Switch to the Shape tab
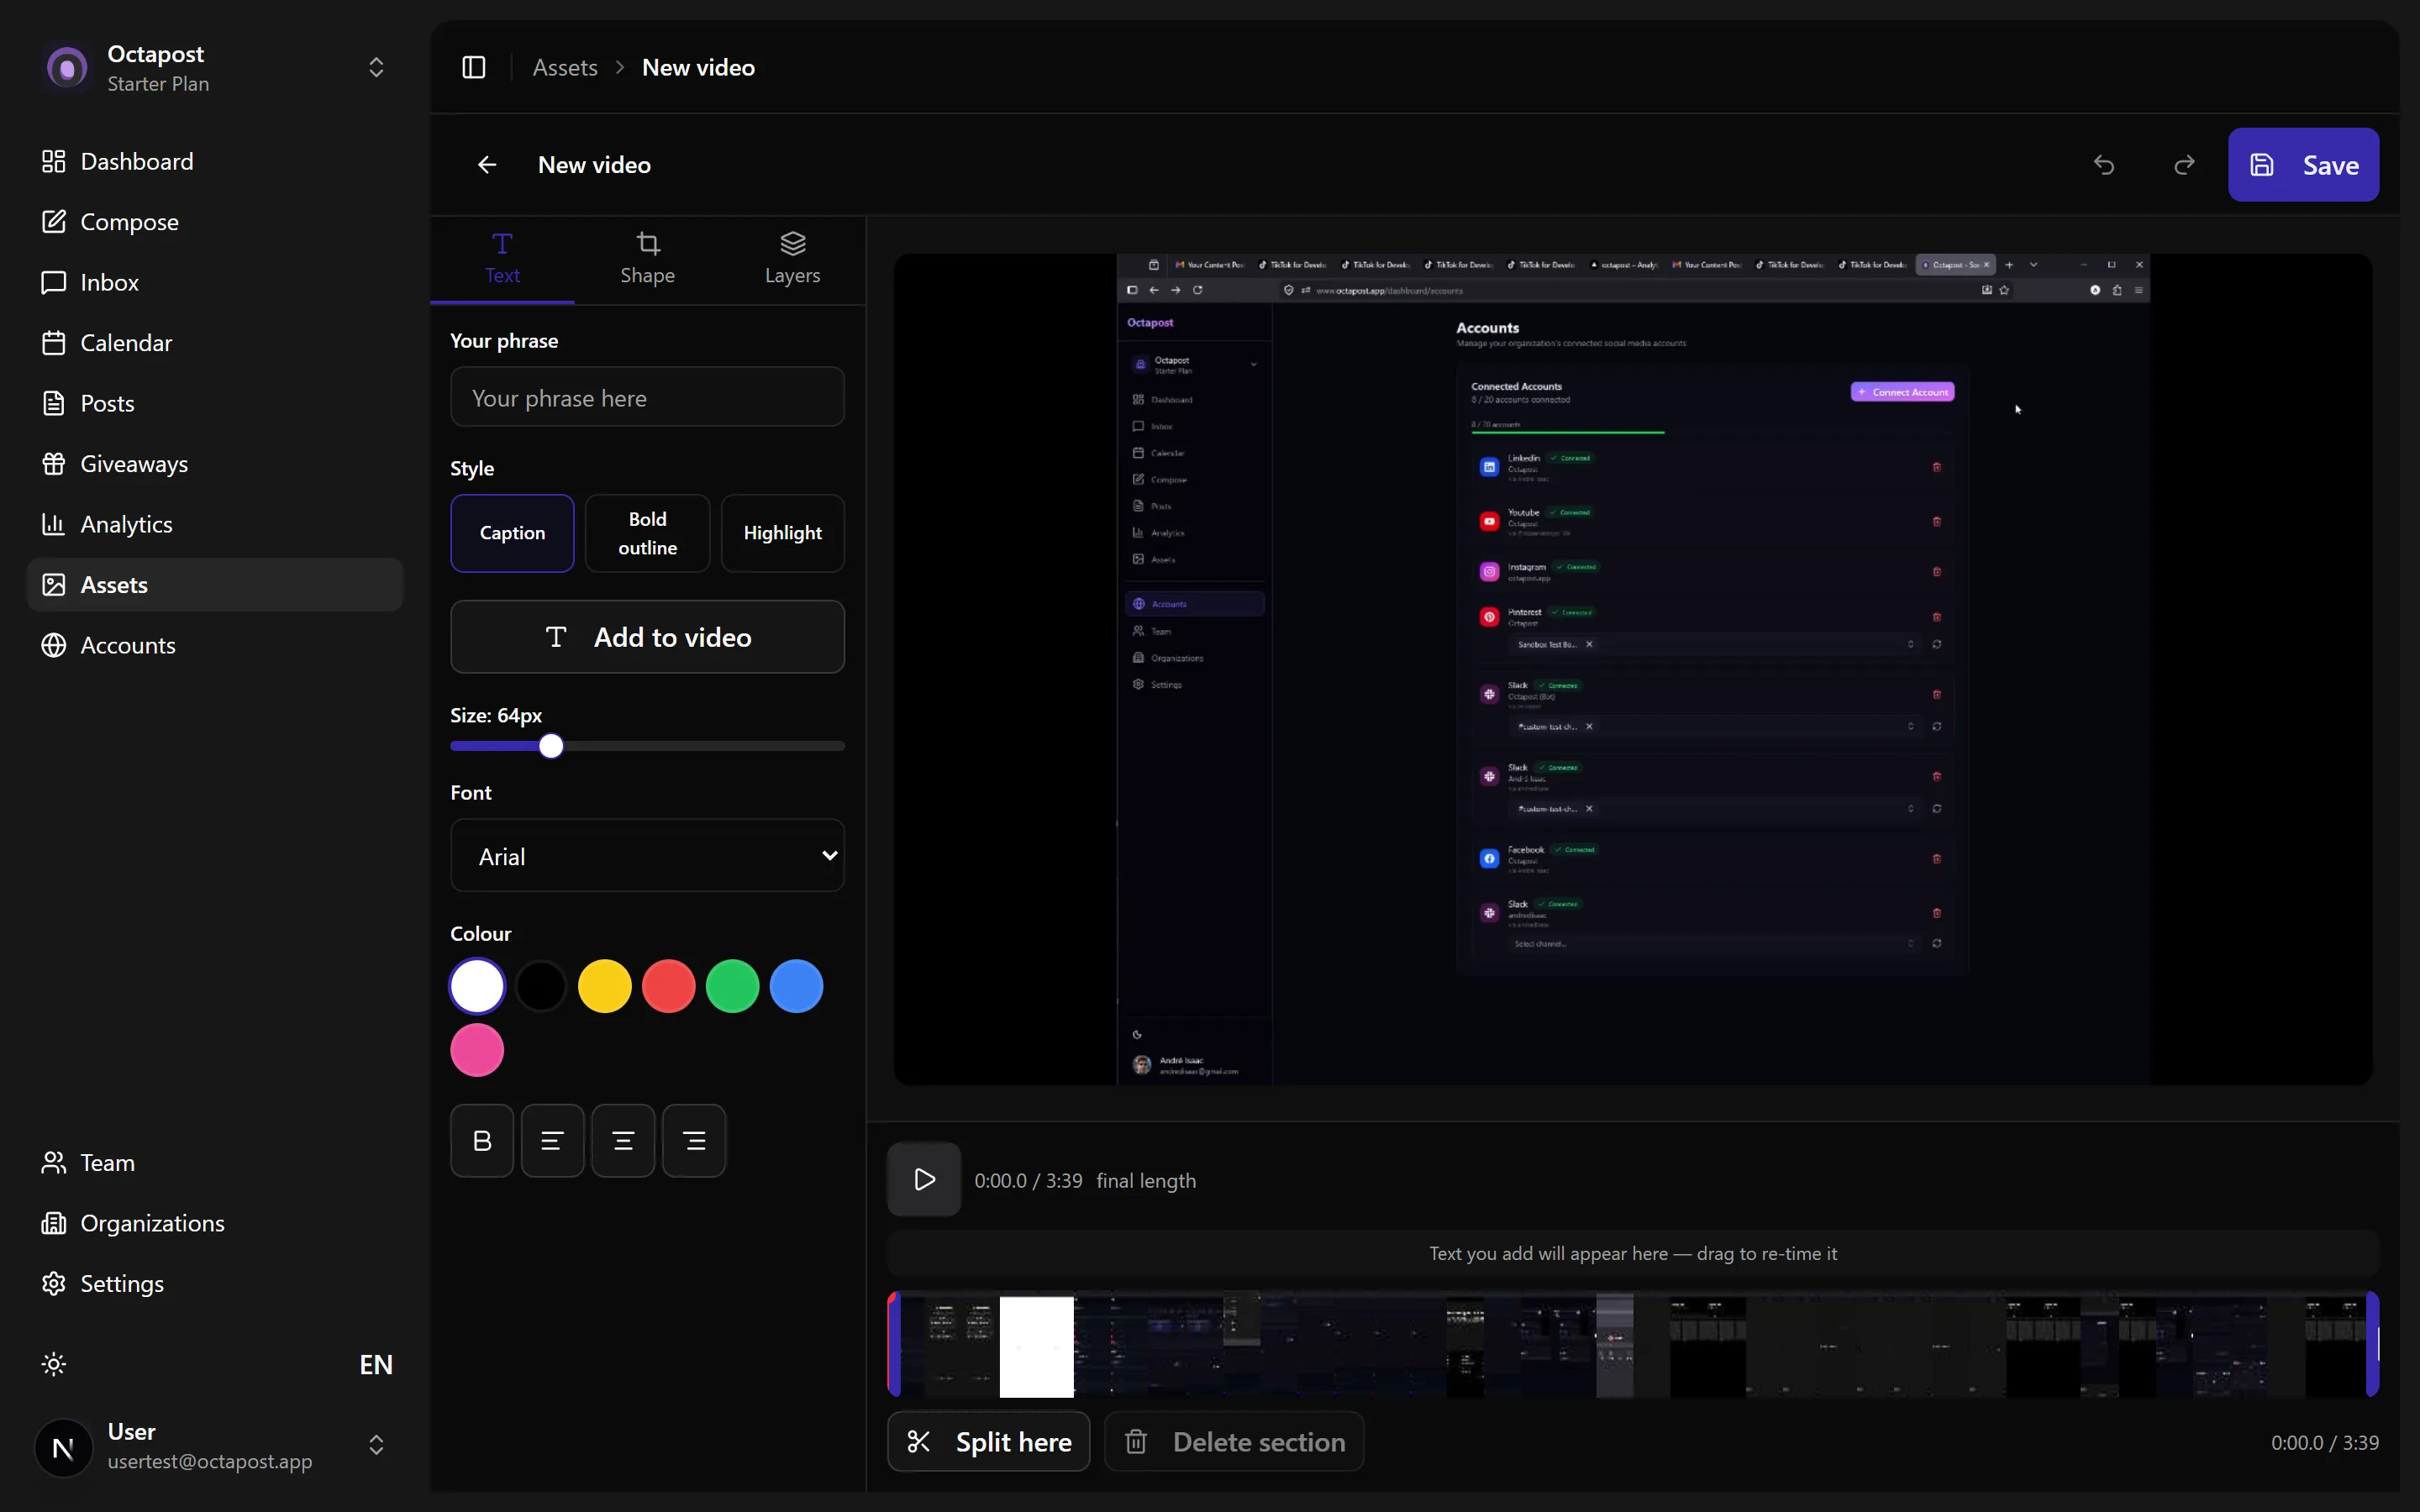The width and height of the screenshot is (2420, 1512). tap(647, 259)
